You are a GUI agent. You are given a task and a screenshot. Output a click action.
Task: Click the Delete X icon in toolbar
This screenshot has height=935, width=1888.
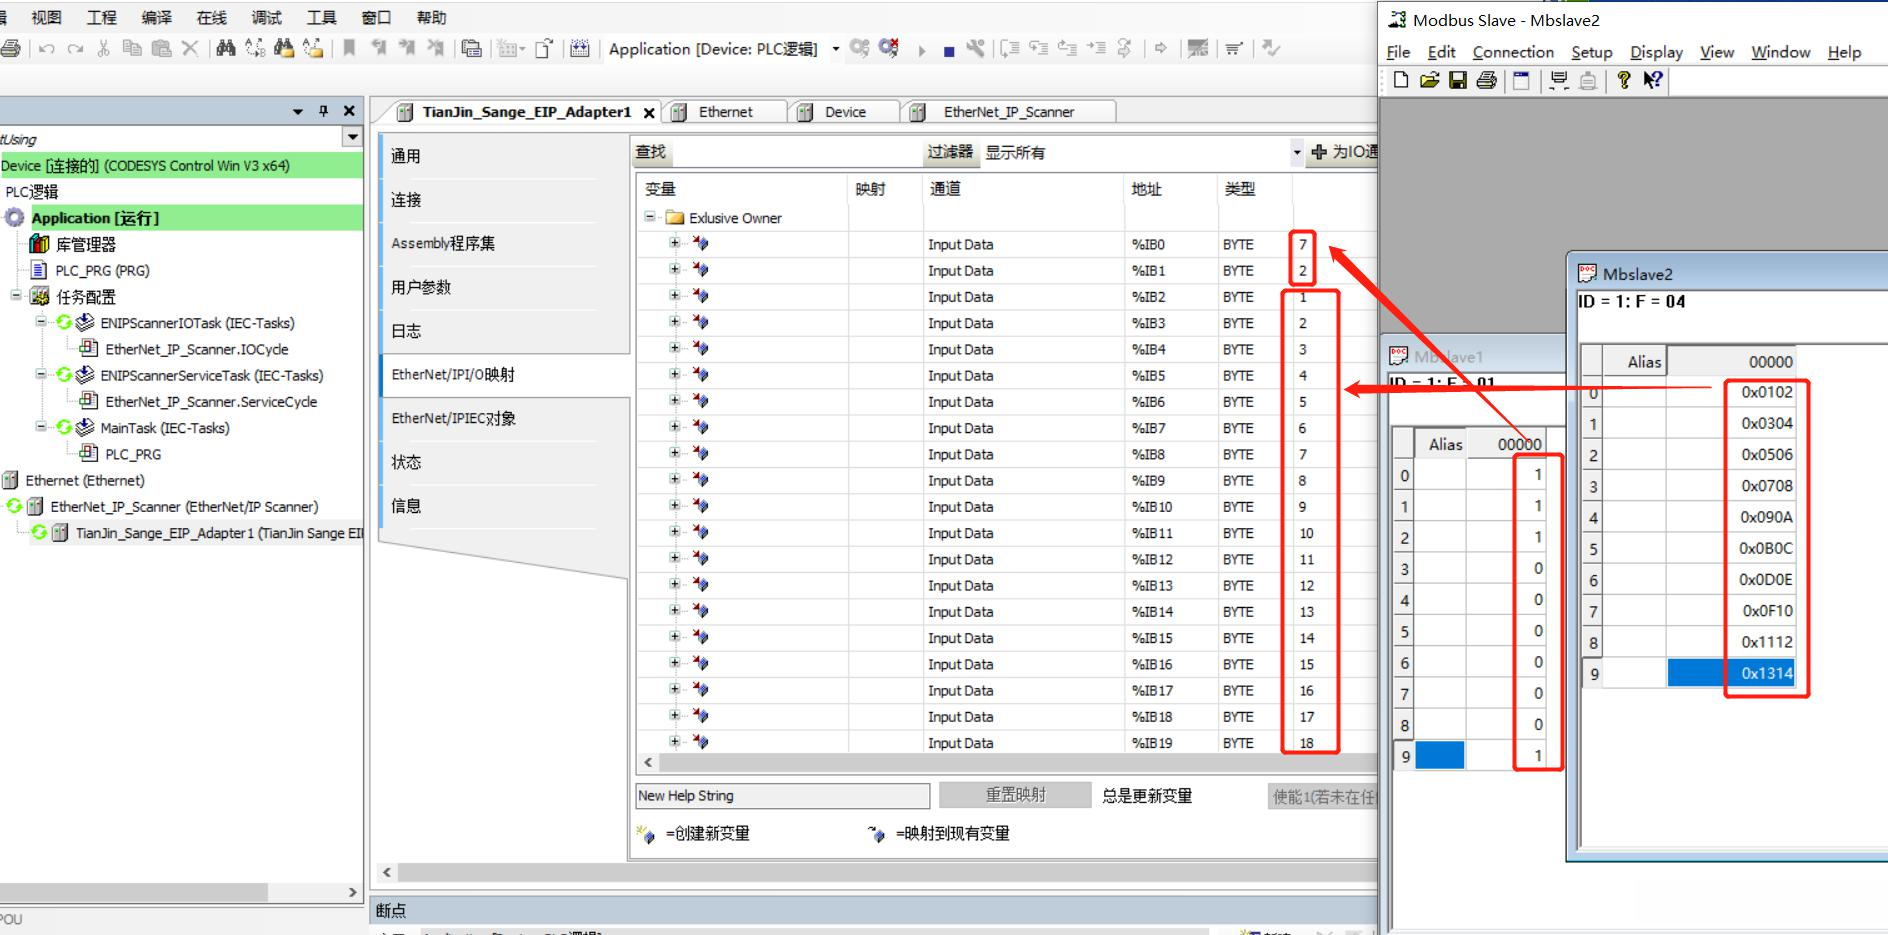tap(190, 49)
